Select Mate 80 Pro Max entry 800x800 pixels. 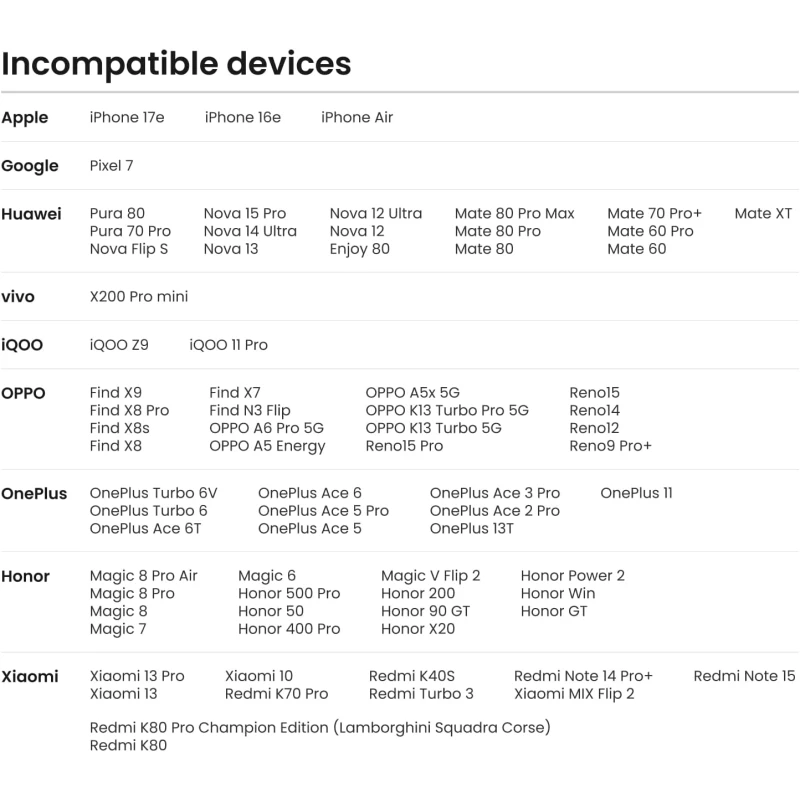click(x=514, y=213)
